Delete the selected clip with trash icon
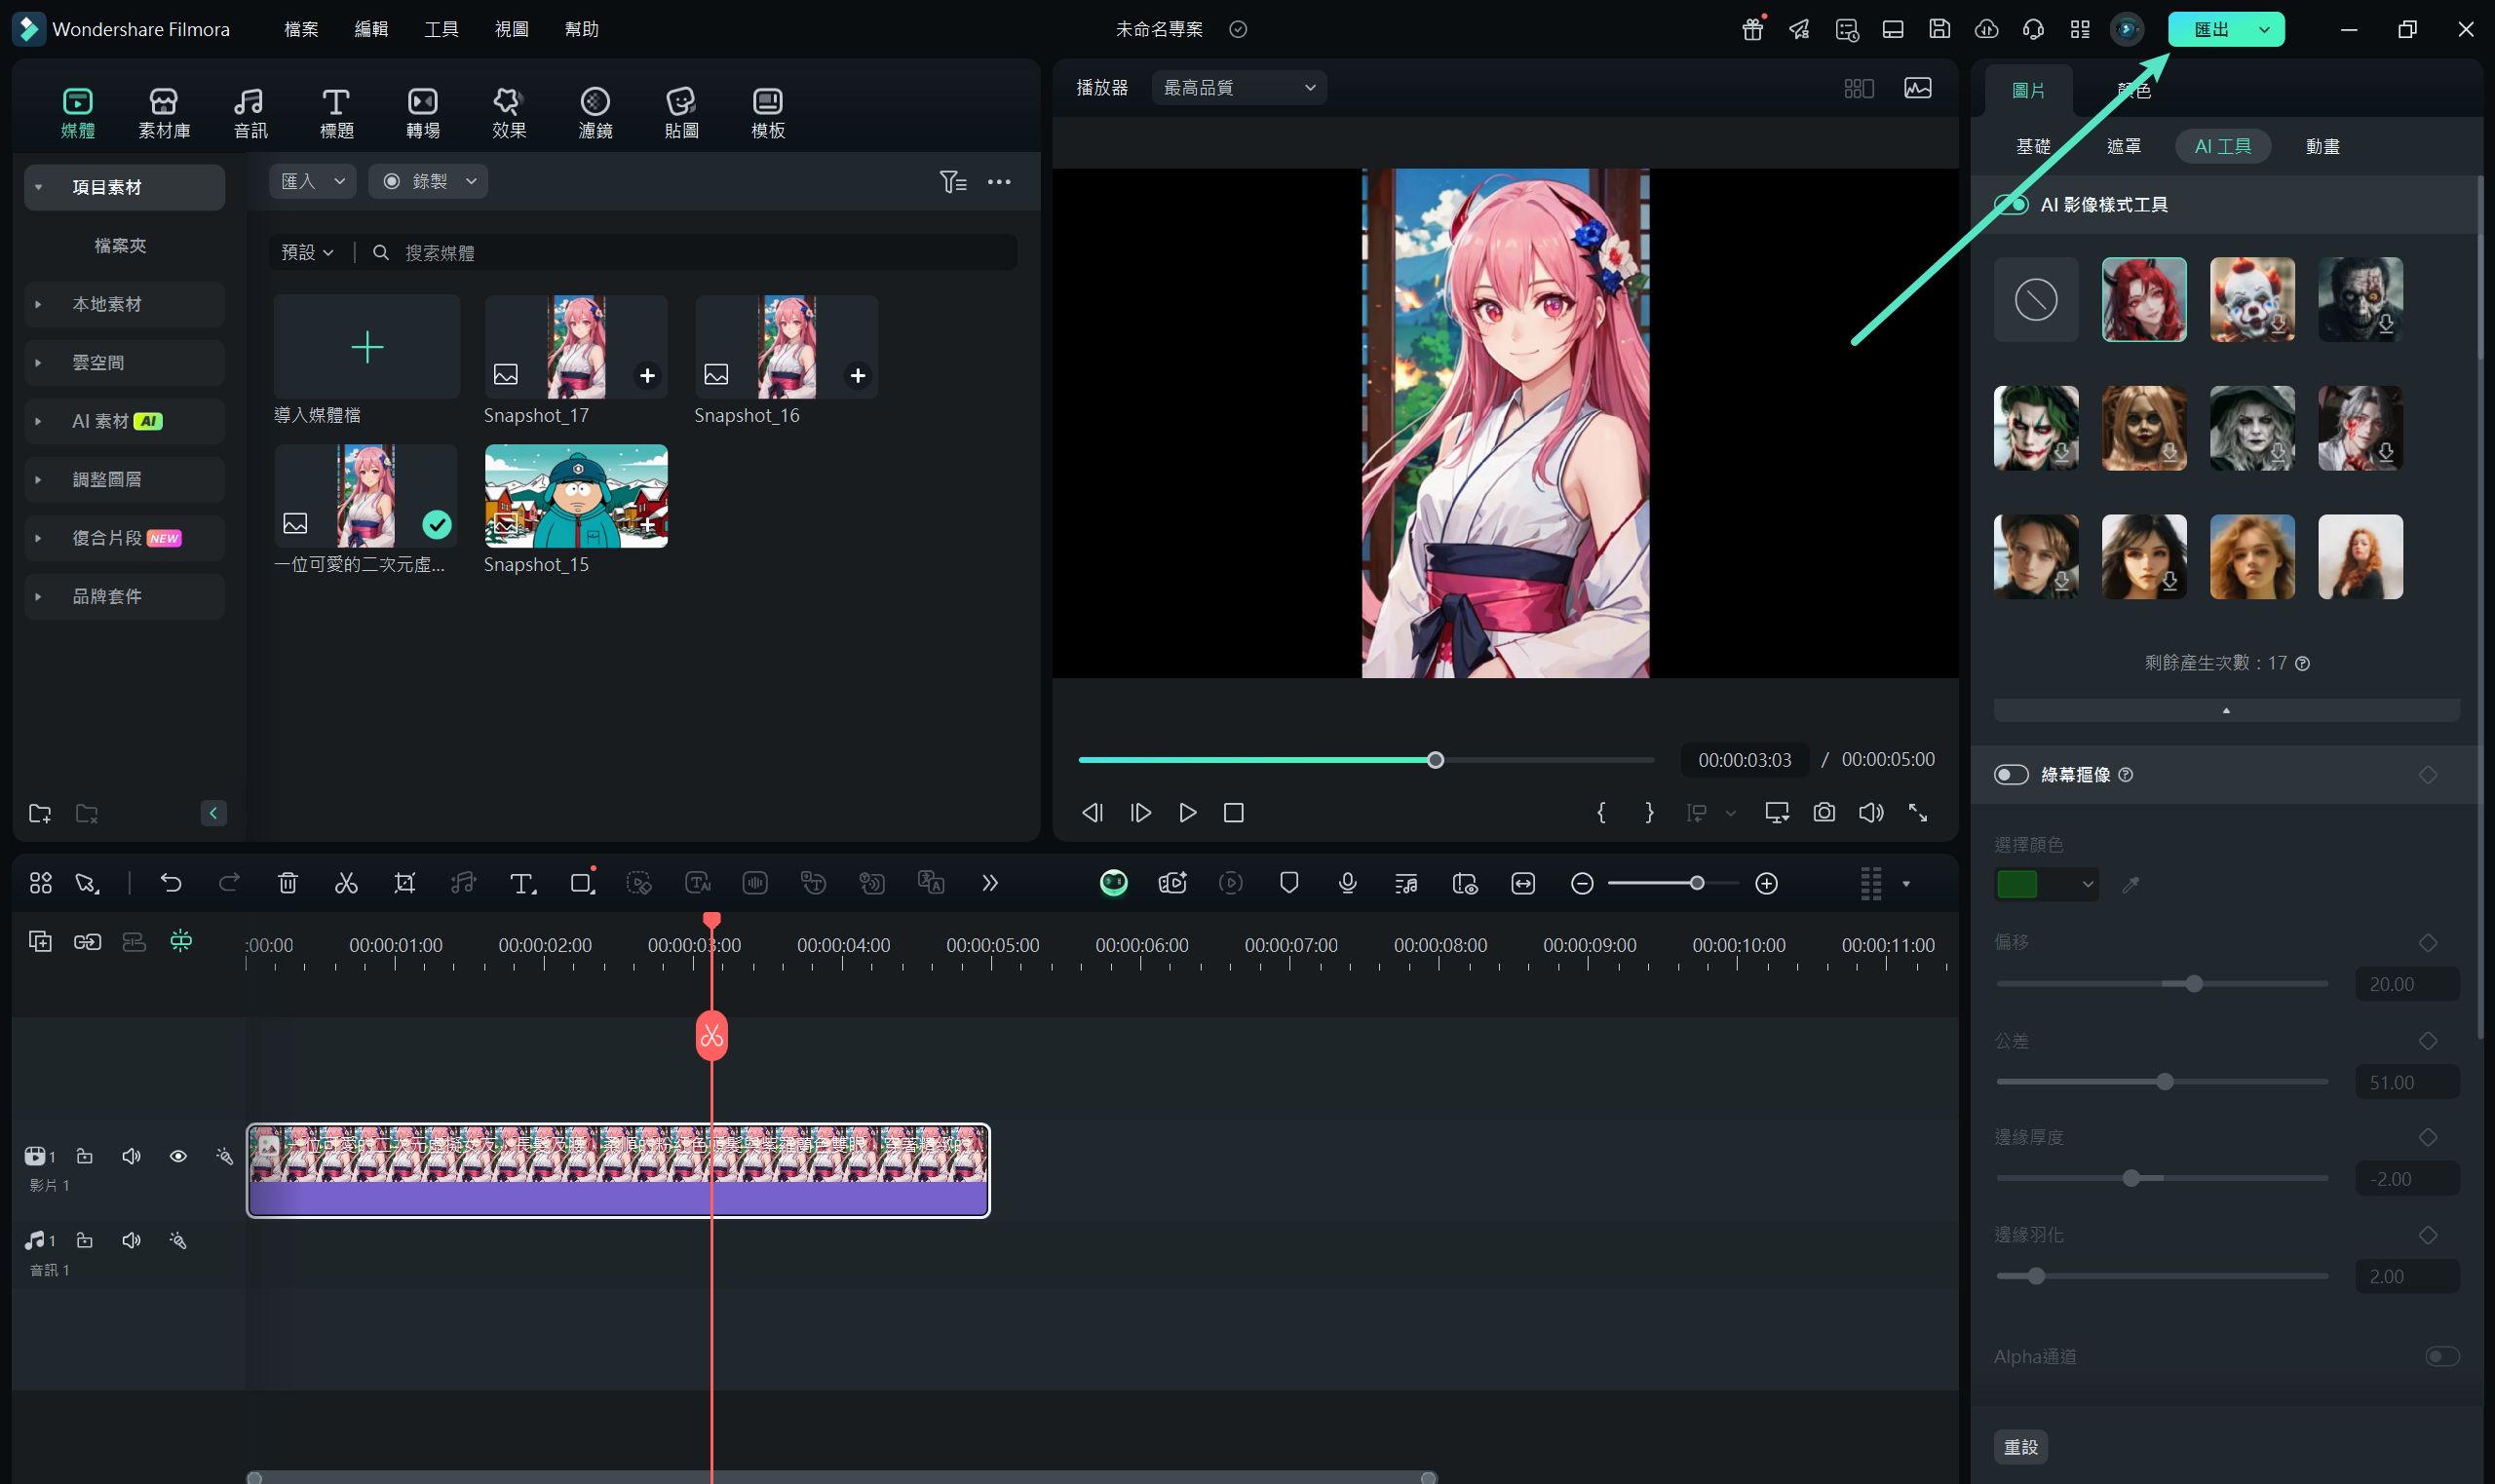Viewport: 2495px width, 1484px height. point(288,883)
